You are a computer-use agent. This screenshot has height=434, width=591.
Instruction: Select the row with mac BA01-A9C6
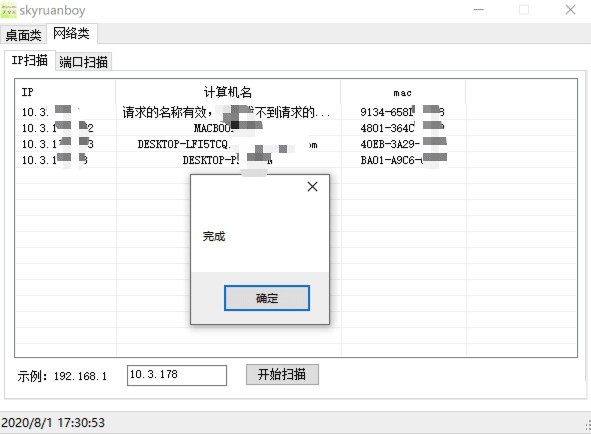296,160
